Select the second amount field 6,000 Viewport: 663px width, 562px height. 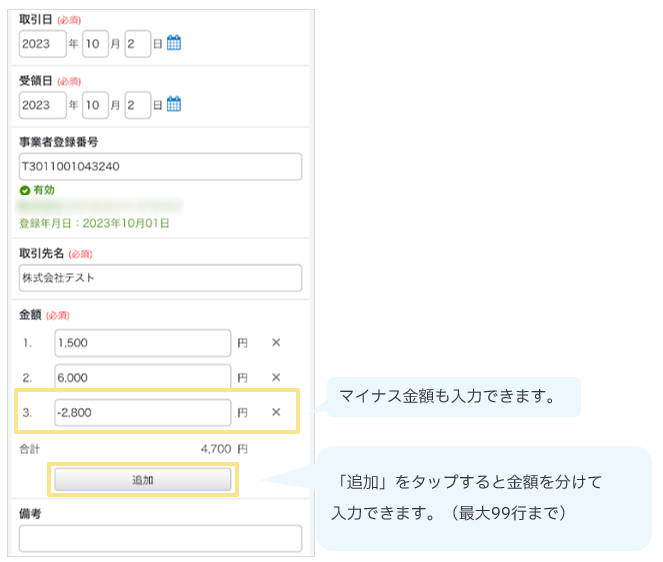(x=143, y=378)
